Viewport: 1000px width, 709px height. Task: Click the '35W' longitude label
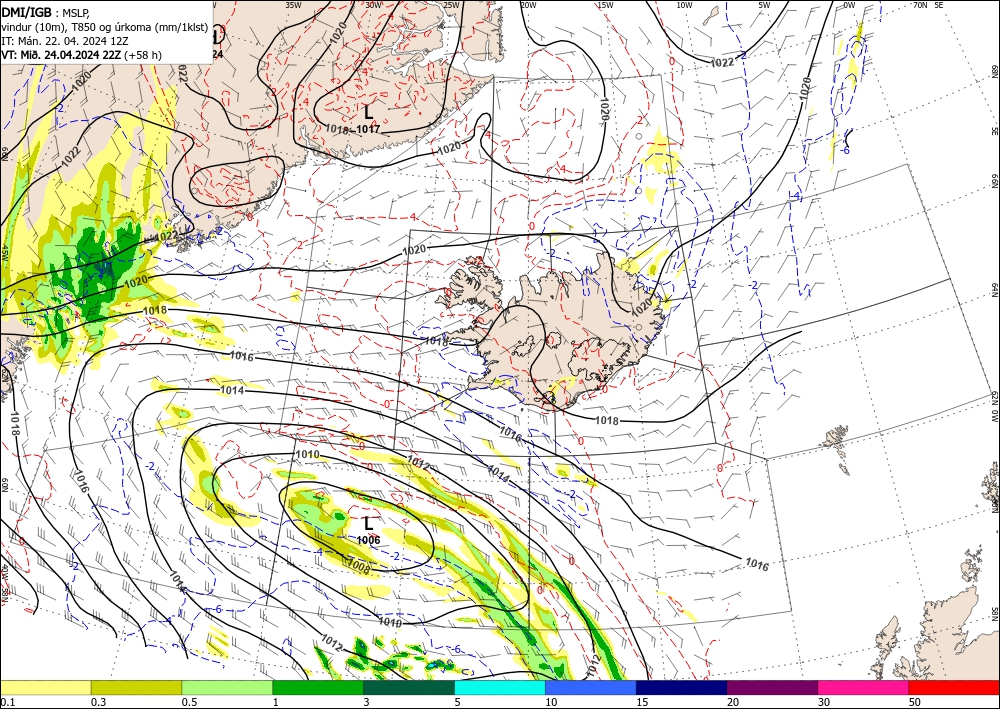coord(293,4)
